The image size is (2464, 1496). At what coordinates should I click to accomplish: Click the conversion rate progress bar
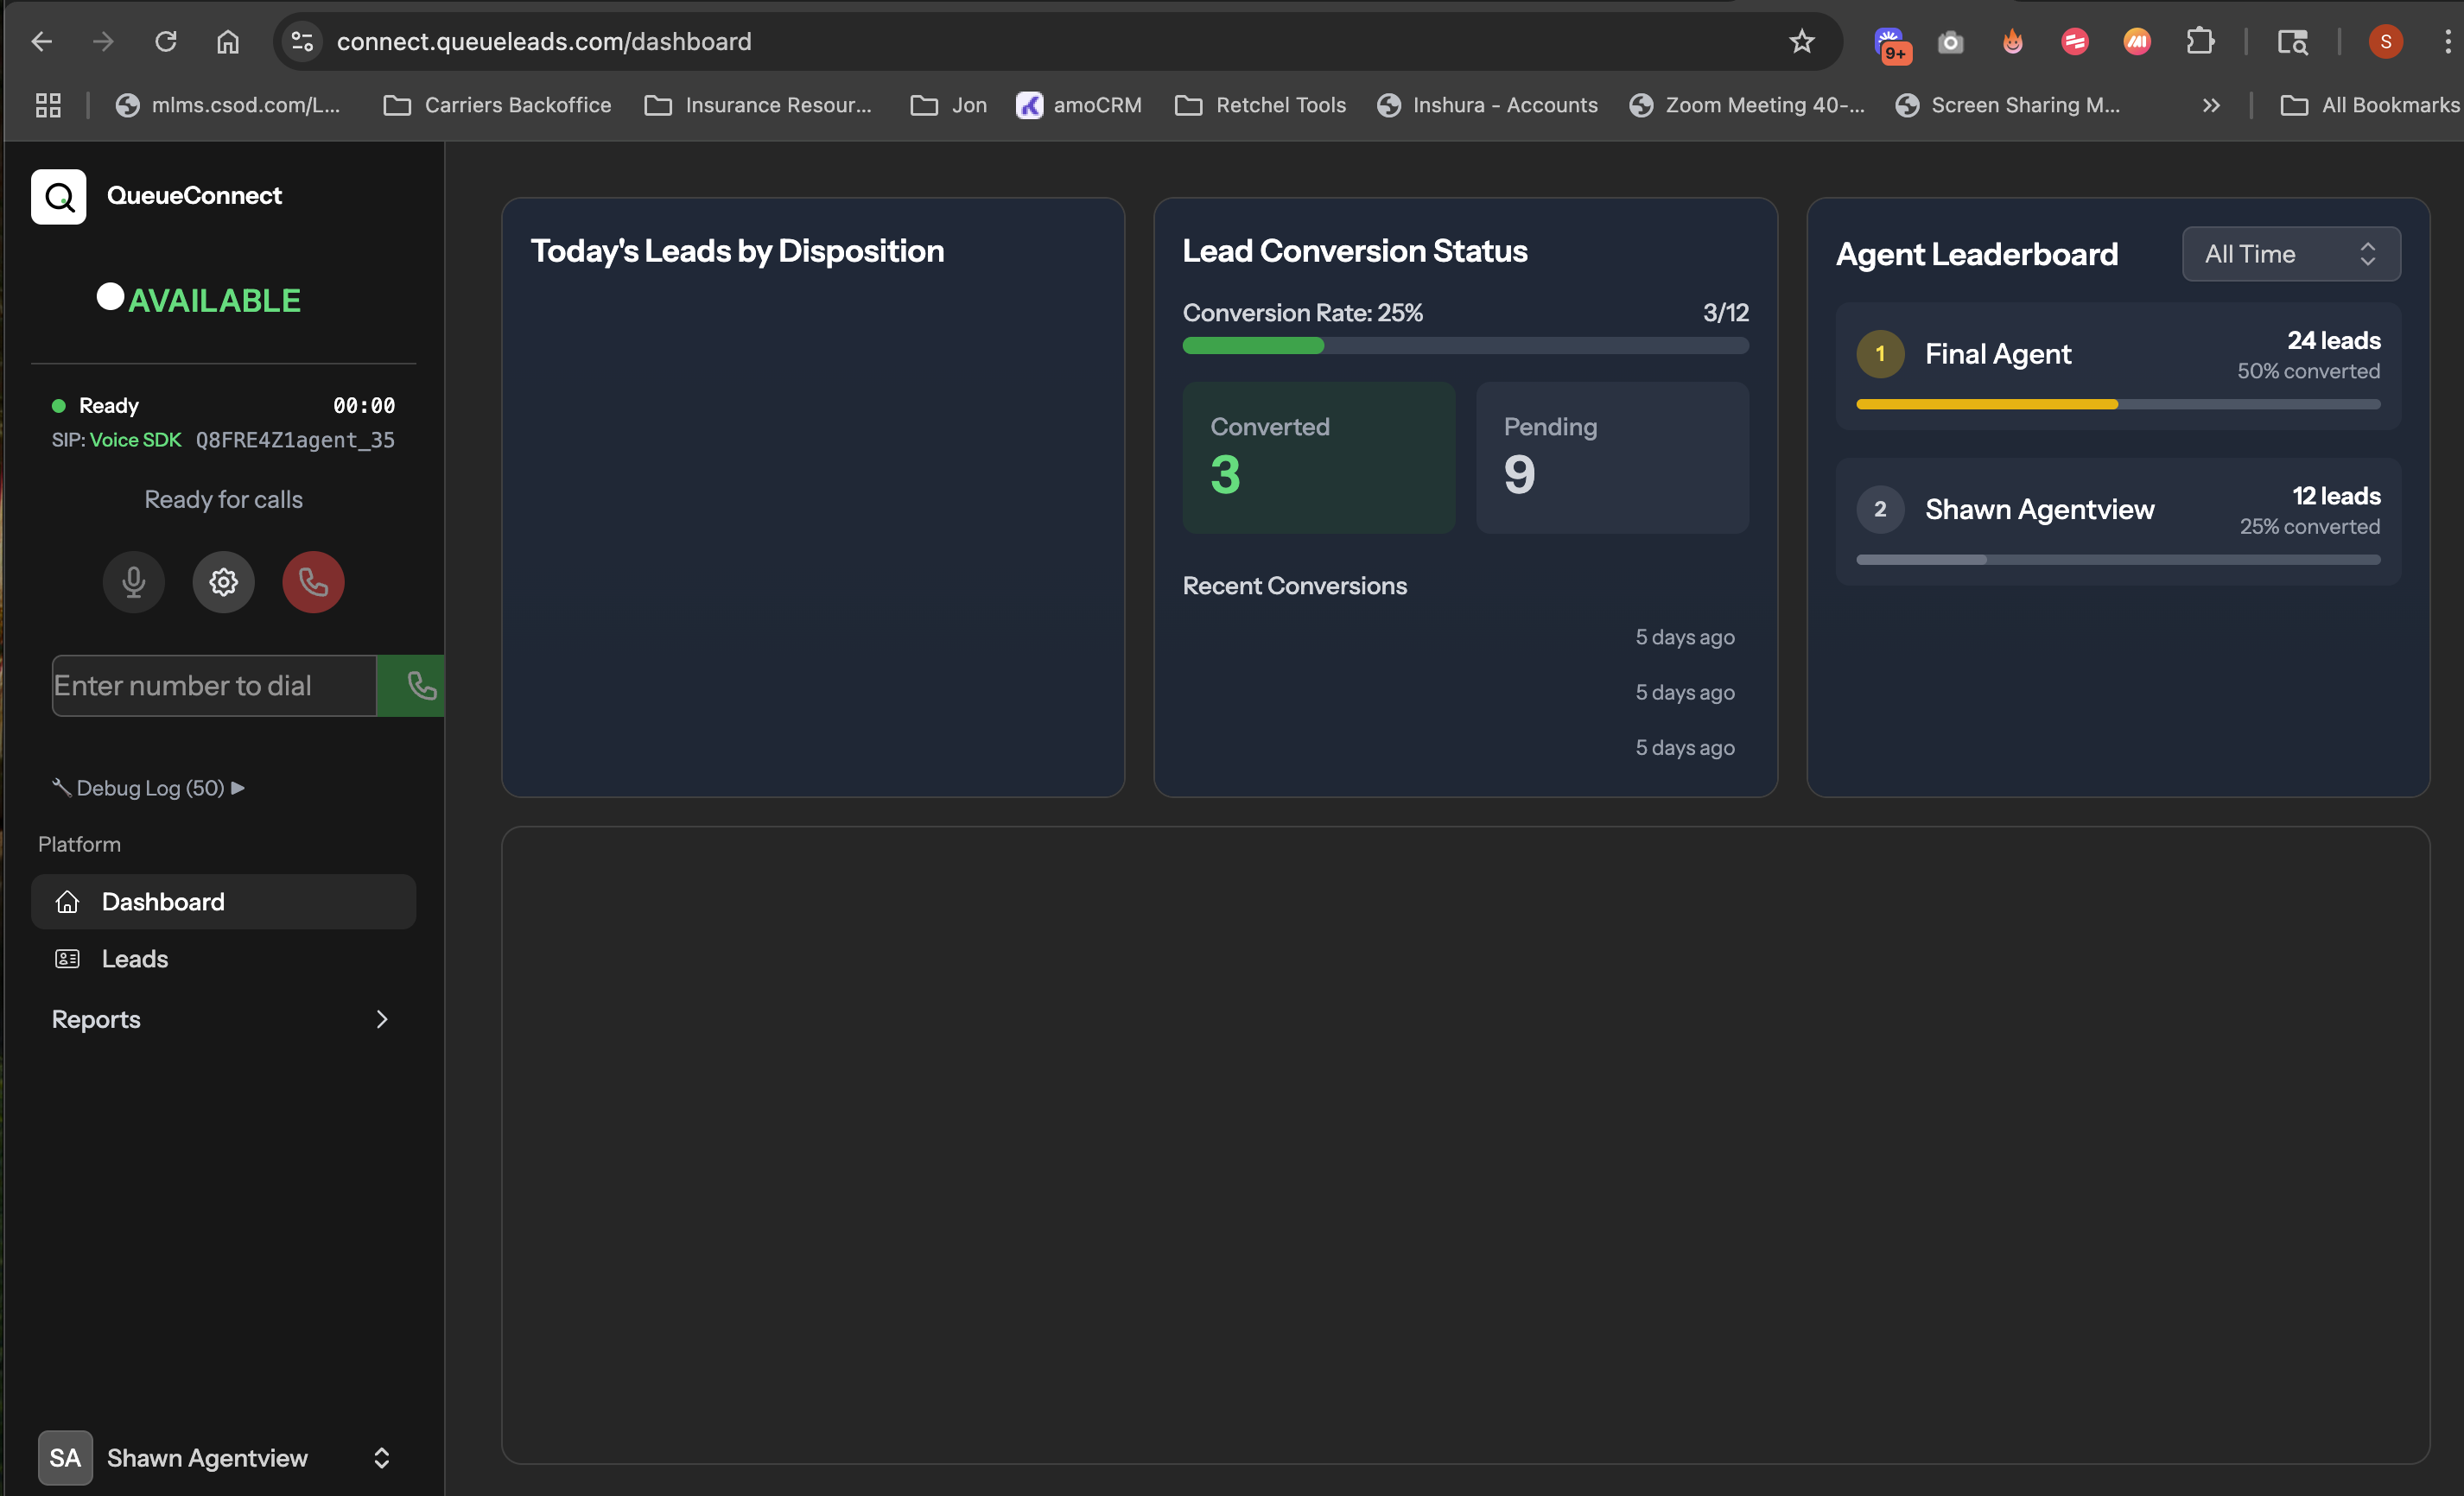point(1465,346)
